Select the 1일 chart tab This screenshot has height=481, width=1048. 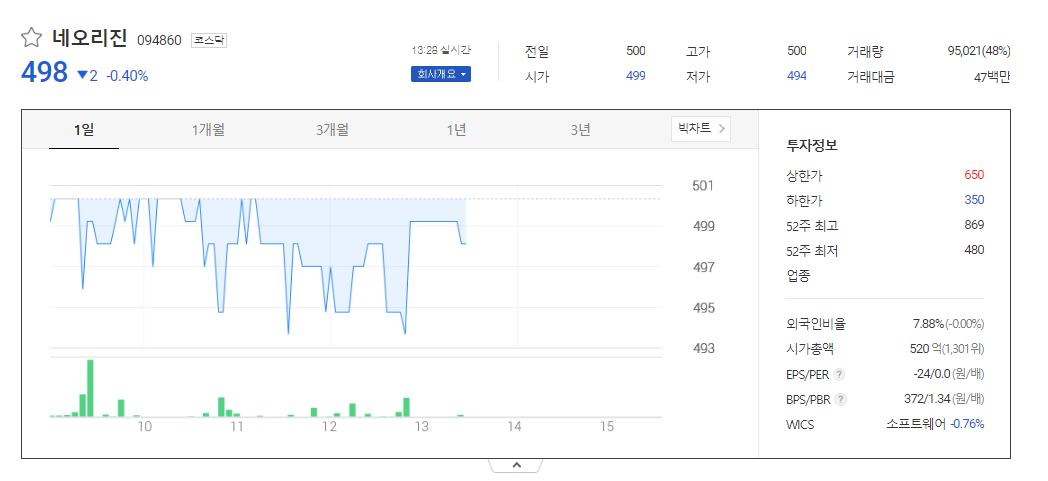pos(84,130)
